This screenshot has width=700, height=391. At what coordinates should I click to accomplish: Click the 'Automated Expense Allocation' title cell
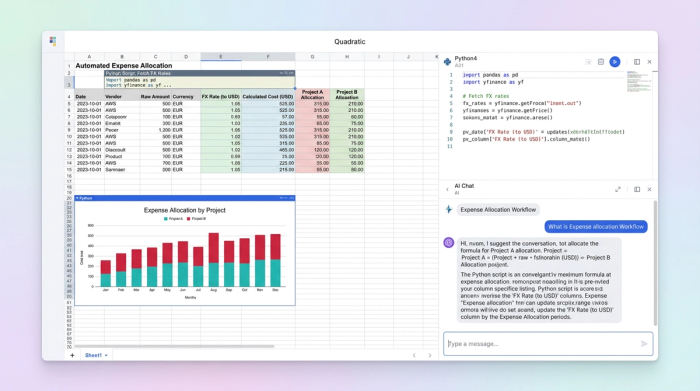pyautogui.click(x=124, y=66)
